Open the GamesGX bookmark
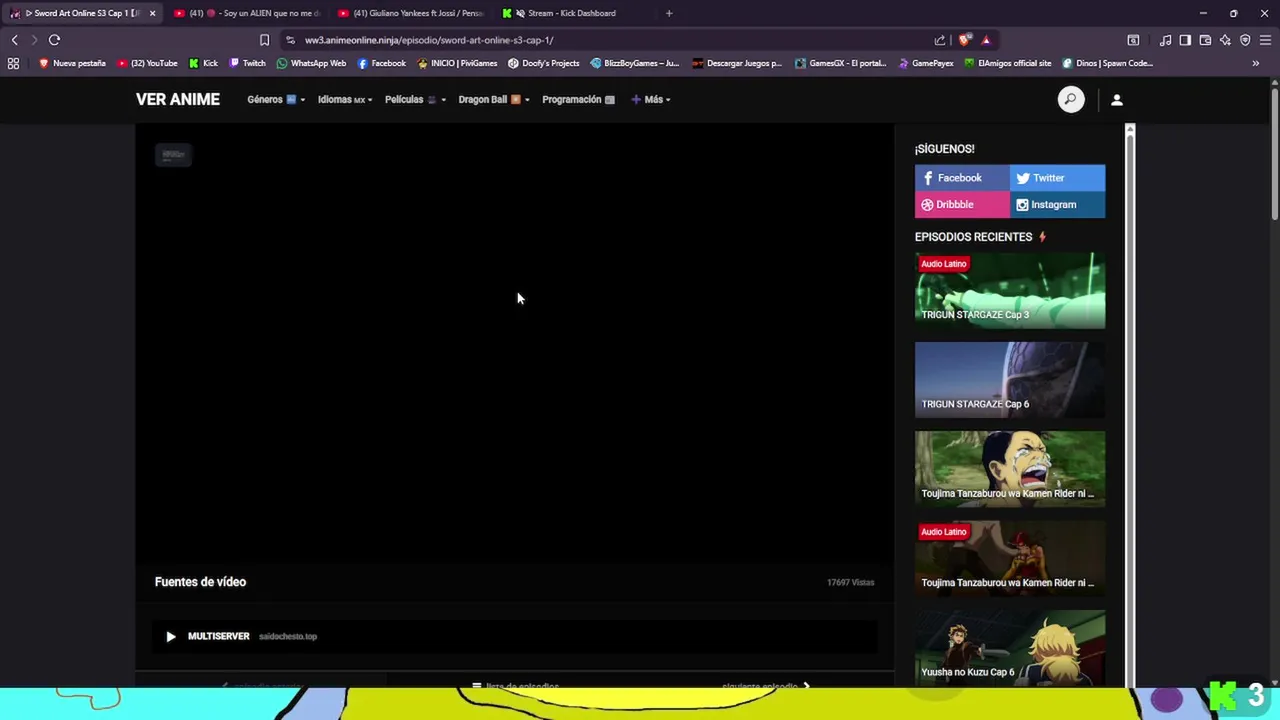1280x720 pixels. [841, 63]
